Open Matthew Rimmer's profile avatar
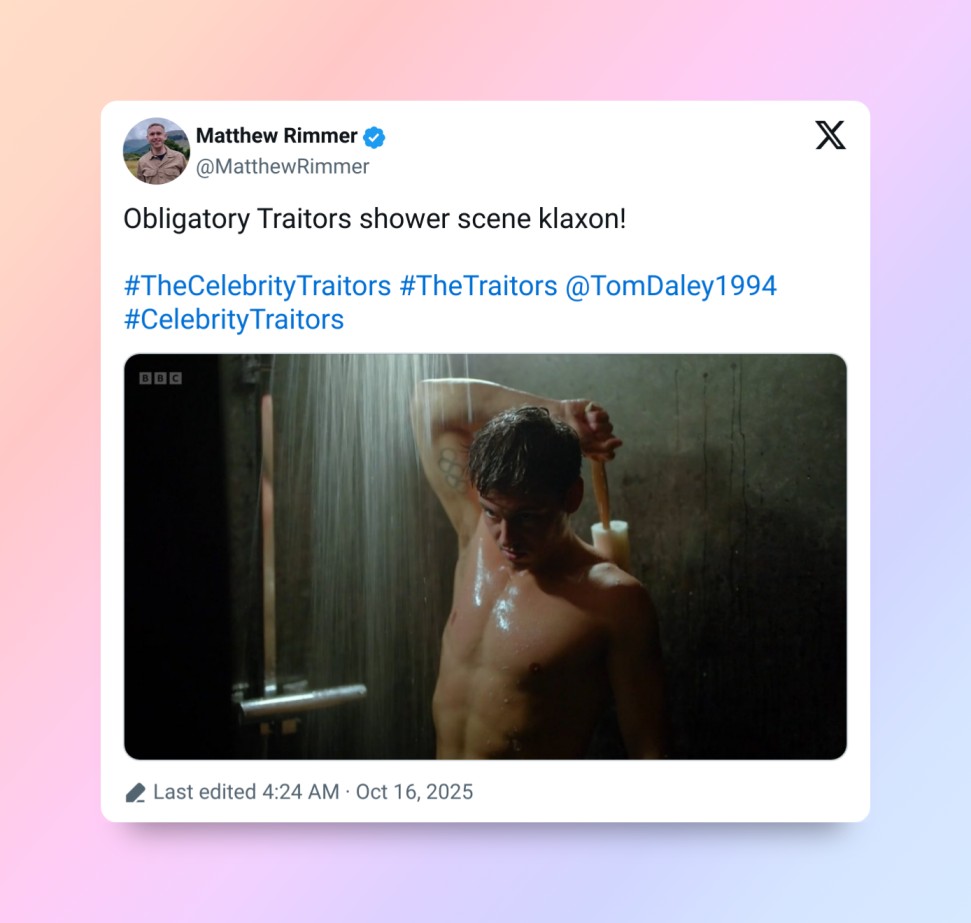Image resolution: width=971 pixels, height=923 pixels. coord(157,151)
